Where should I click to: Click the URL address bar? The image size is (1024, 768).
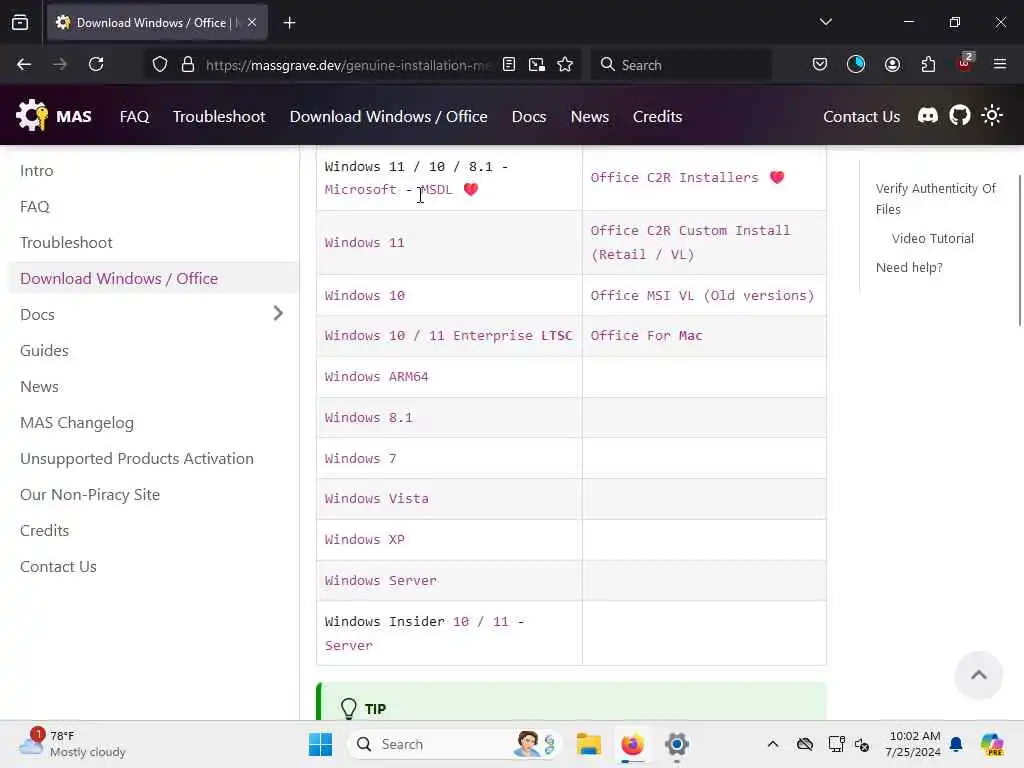pyautogui.click(x=349, y=65)
